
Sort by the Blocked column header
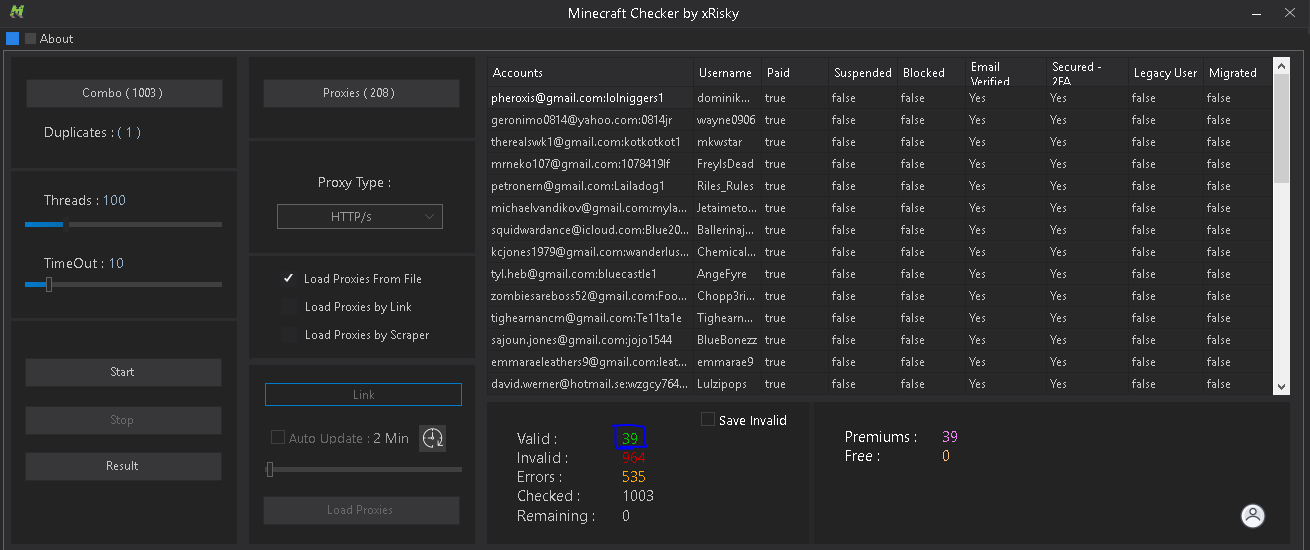point(931,73)
